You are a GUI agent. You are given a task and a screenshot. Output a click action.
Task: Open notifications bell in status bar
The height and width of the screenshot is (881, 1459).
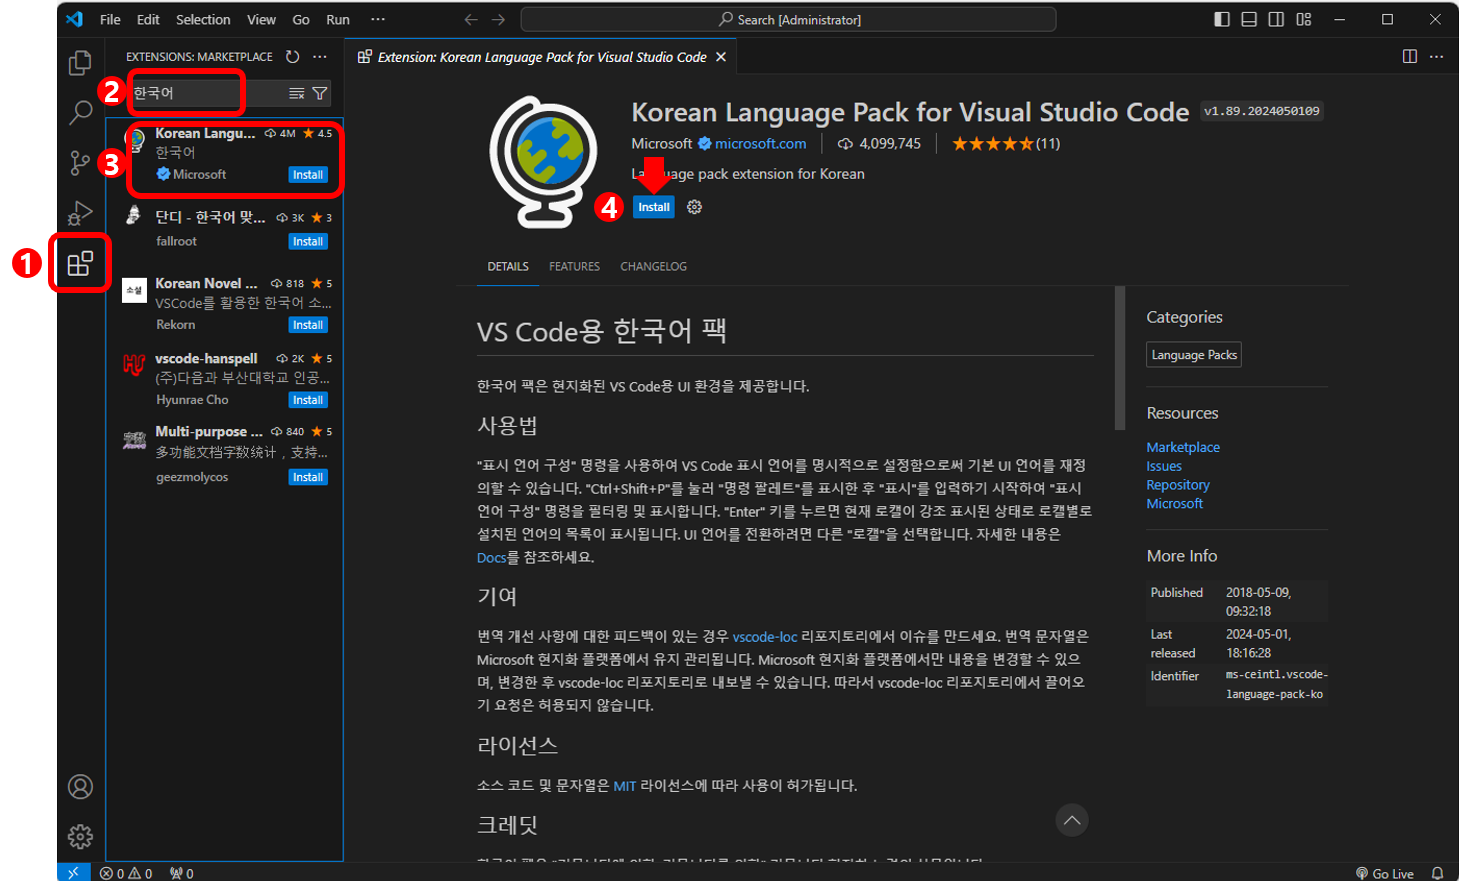point(1437,873)
